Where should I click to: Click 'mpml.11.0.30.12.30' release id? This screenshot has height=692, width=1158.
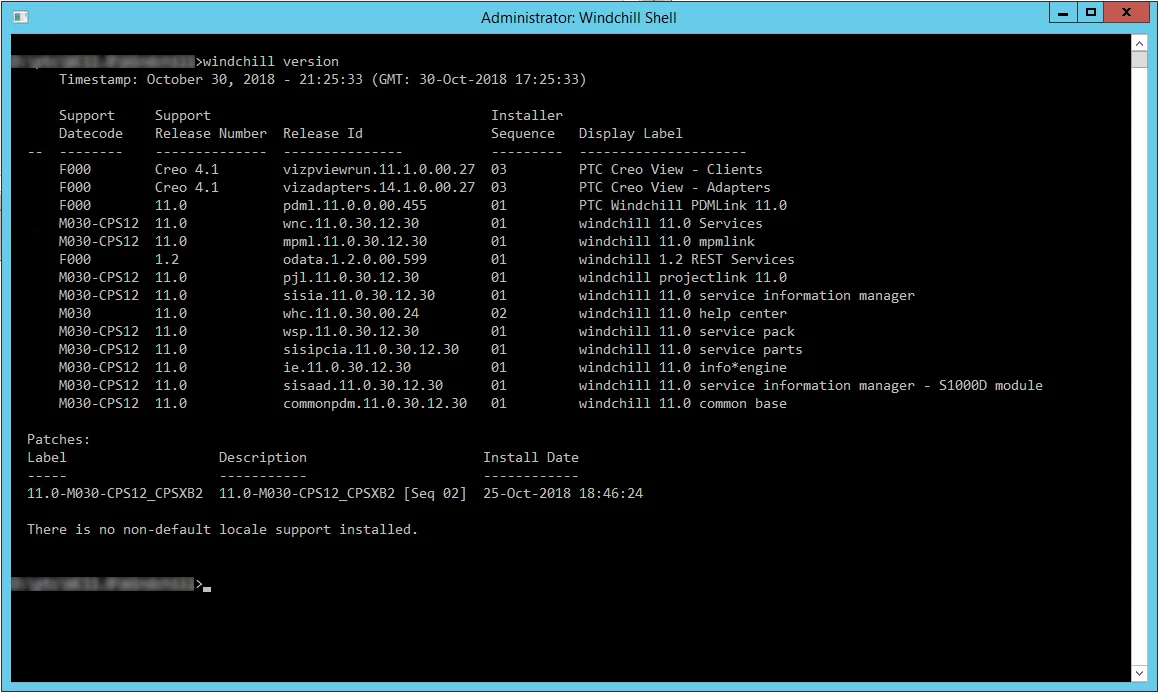coord(354,241)
